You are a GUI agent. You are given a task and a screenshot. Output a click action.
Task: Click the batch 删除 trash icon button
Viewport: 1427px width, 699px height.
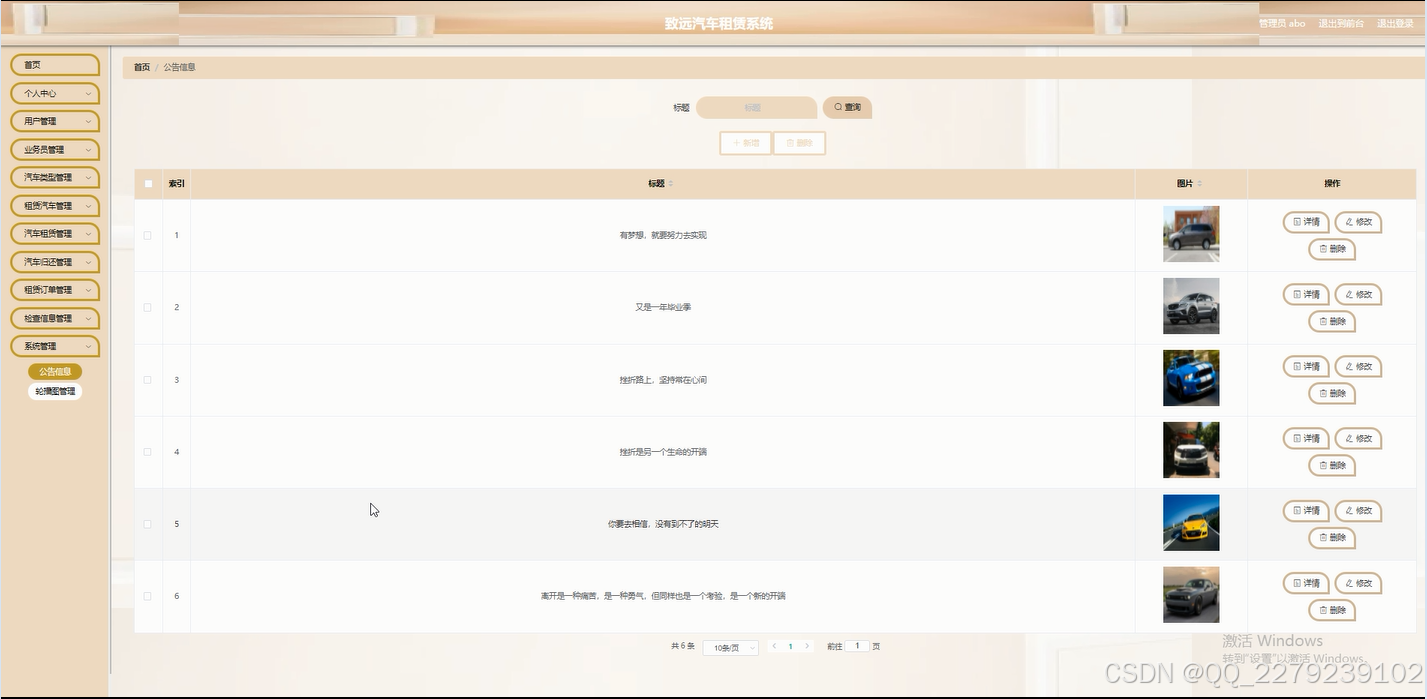click(799, 142)
